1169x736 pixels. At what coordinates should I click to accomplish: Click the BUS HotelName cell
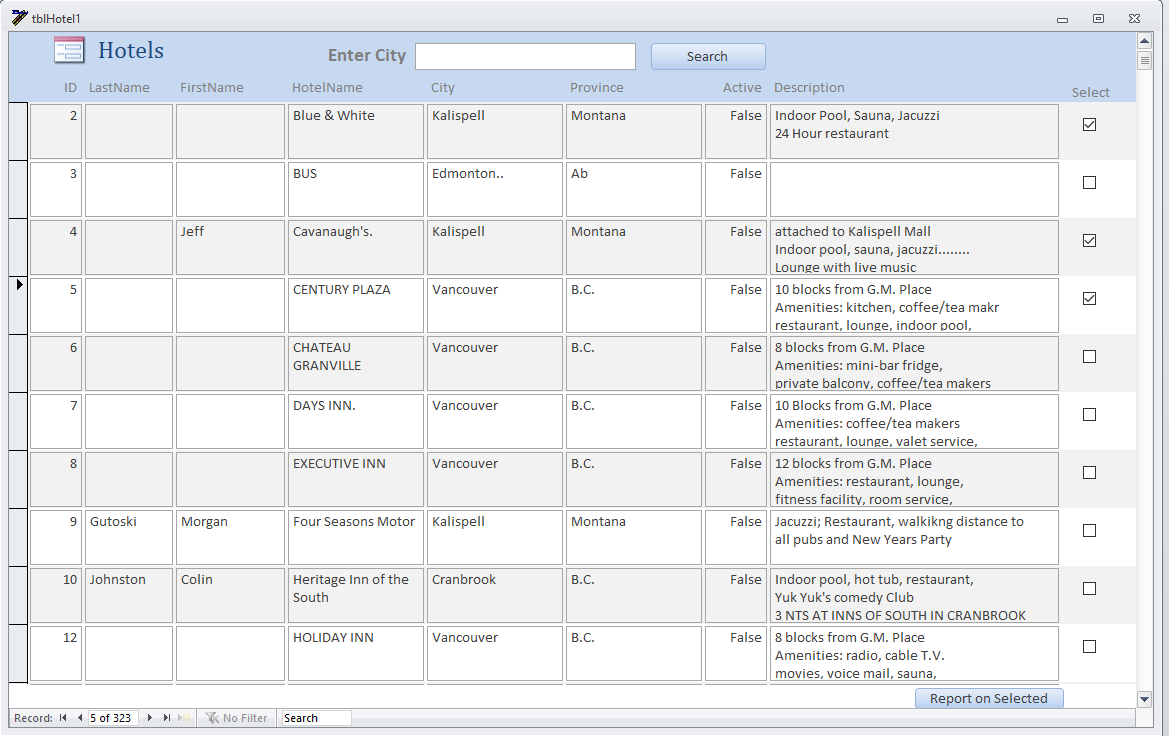(x=356, y=189)
